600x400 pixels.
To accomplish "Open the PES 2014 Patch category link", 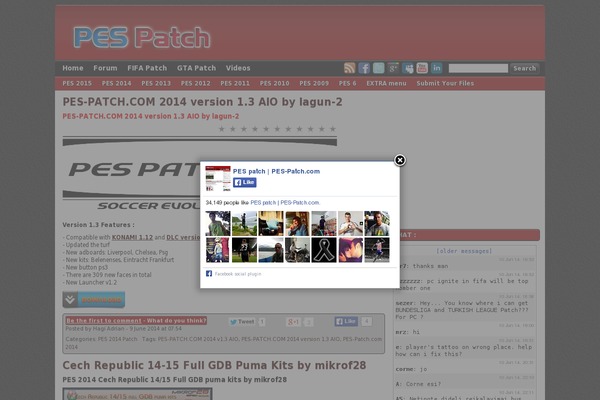I will coord(117,339).
